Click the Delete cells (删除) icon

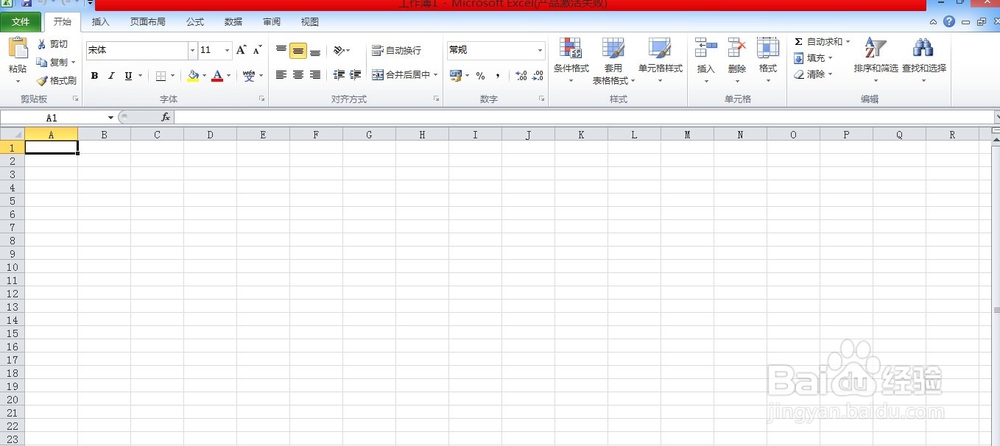(x=737, y=48)
